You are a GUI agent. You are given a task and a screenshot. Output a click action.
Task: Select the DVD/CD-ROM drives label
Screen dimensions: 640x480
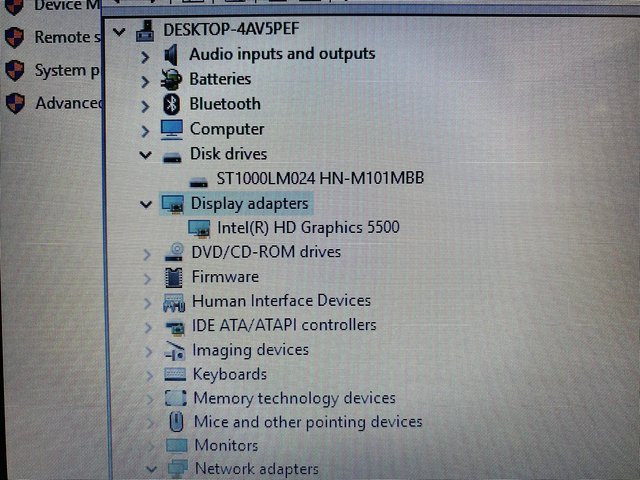pyautogui.click(x=266, y=252)
